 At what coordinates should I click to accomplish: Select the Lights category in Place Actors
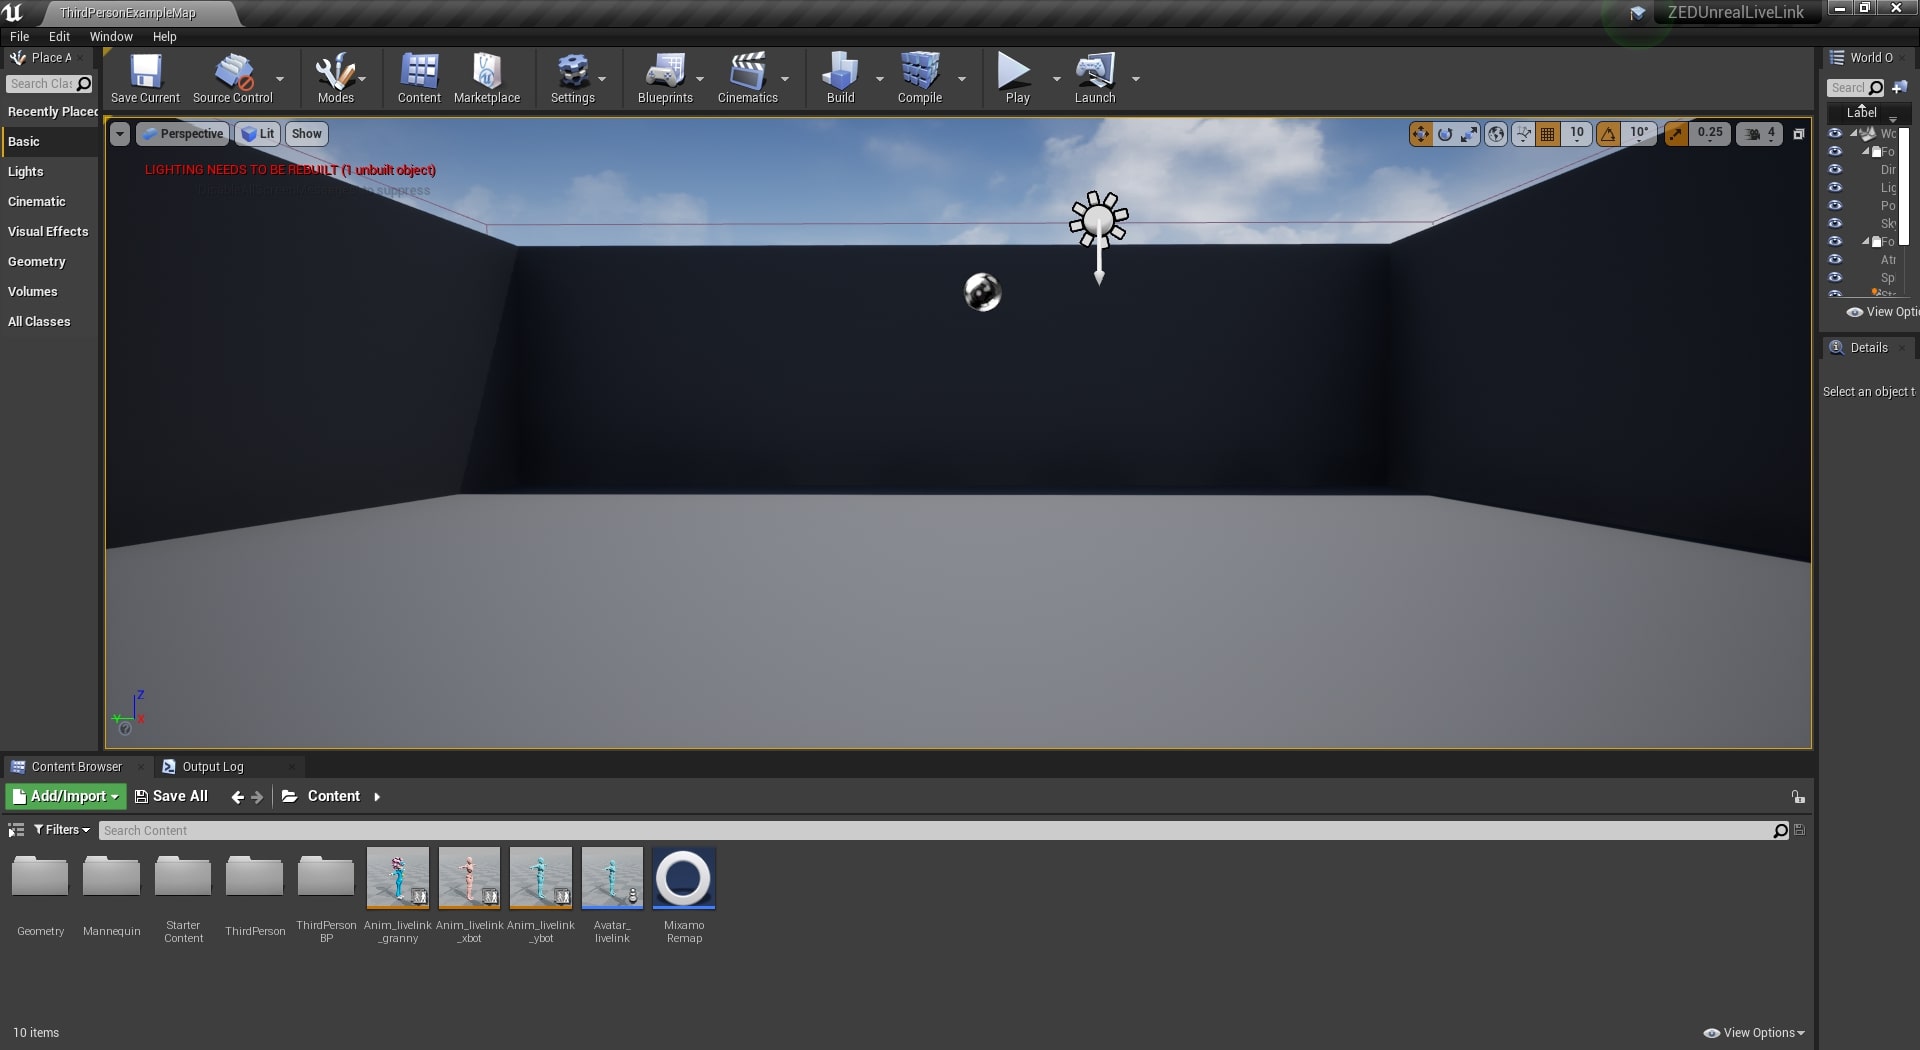pyautogui.click(x=26, y=172)
